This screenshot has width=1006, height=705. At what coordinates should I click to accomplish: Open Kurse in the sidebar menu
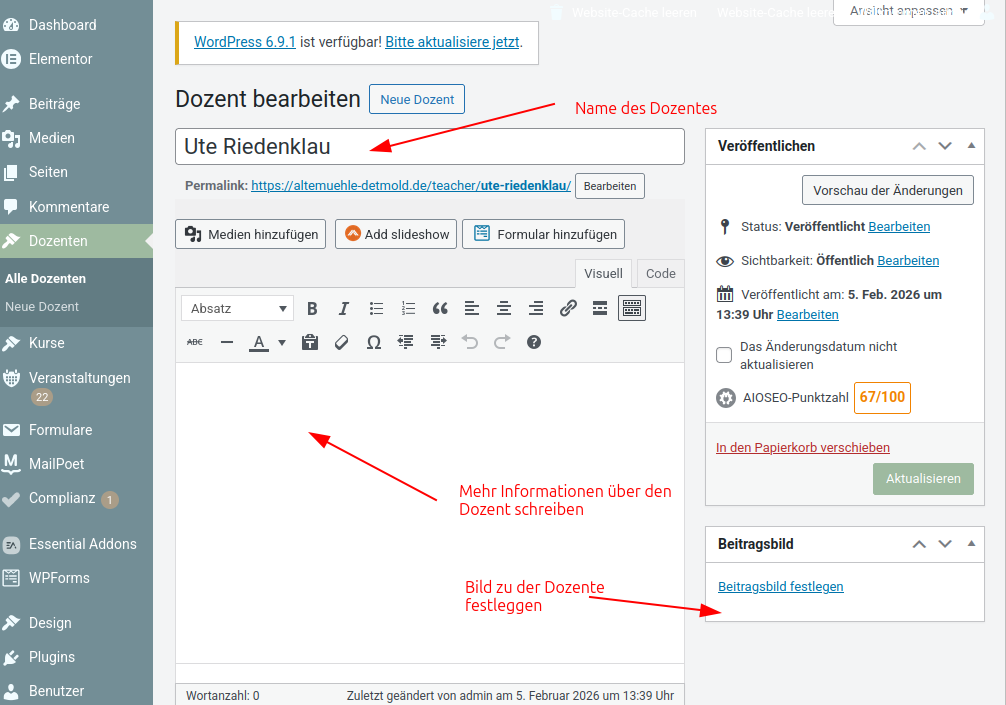(x=47, y=343)
